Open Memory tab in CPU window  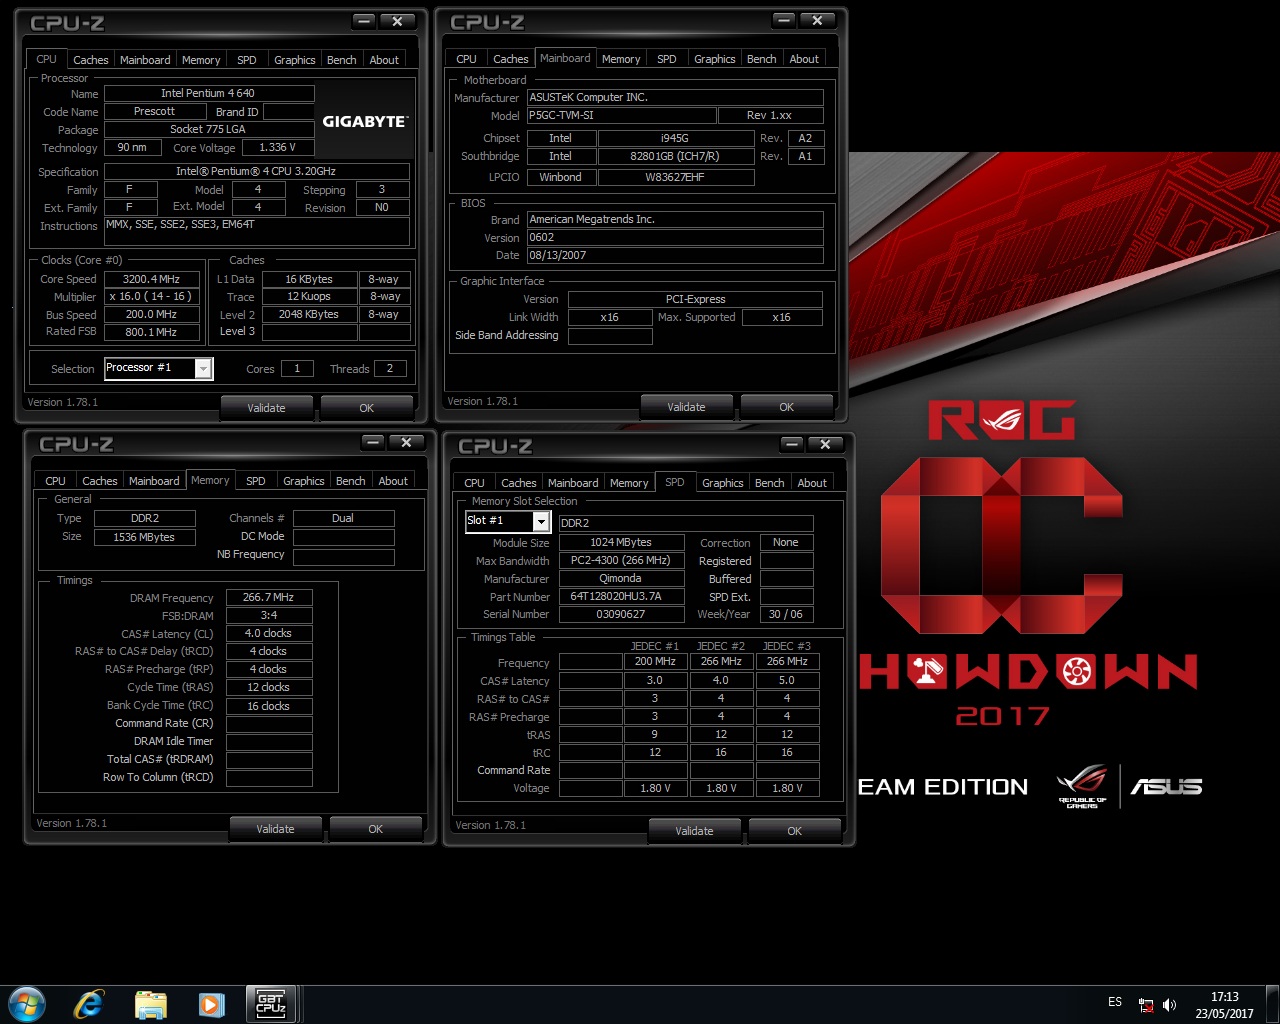point(201,60)
